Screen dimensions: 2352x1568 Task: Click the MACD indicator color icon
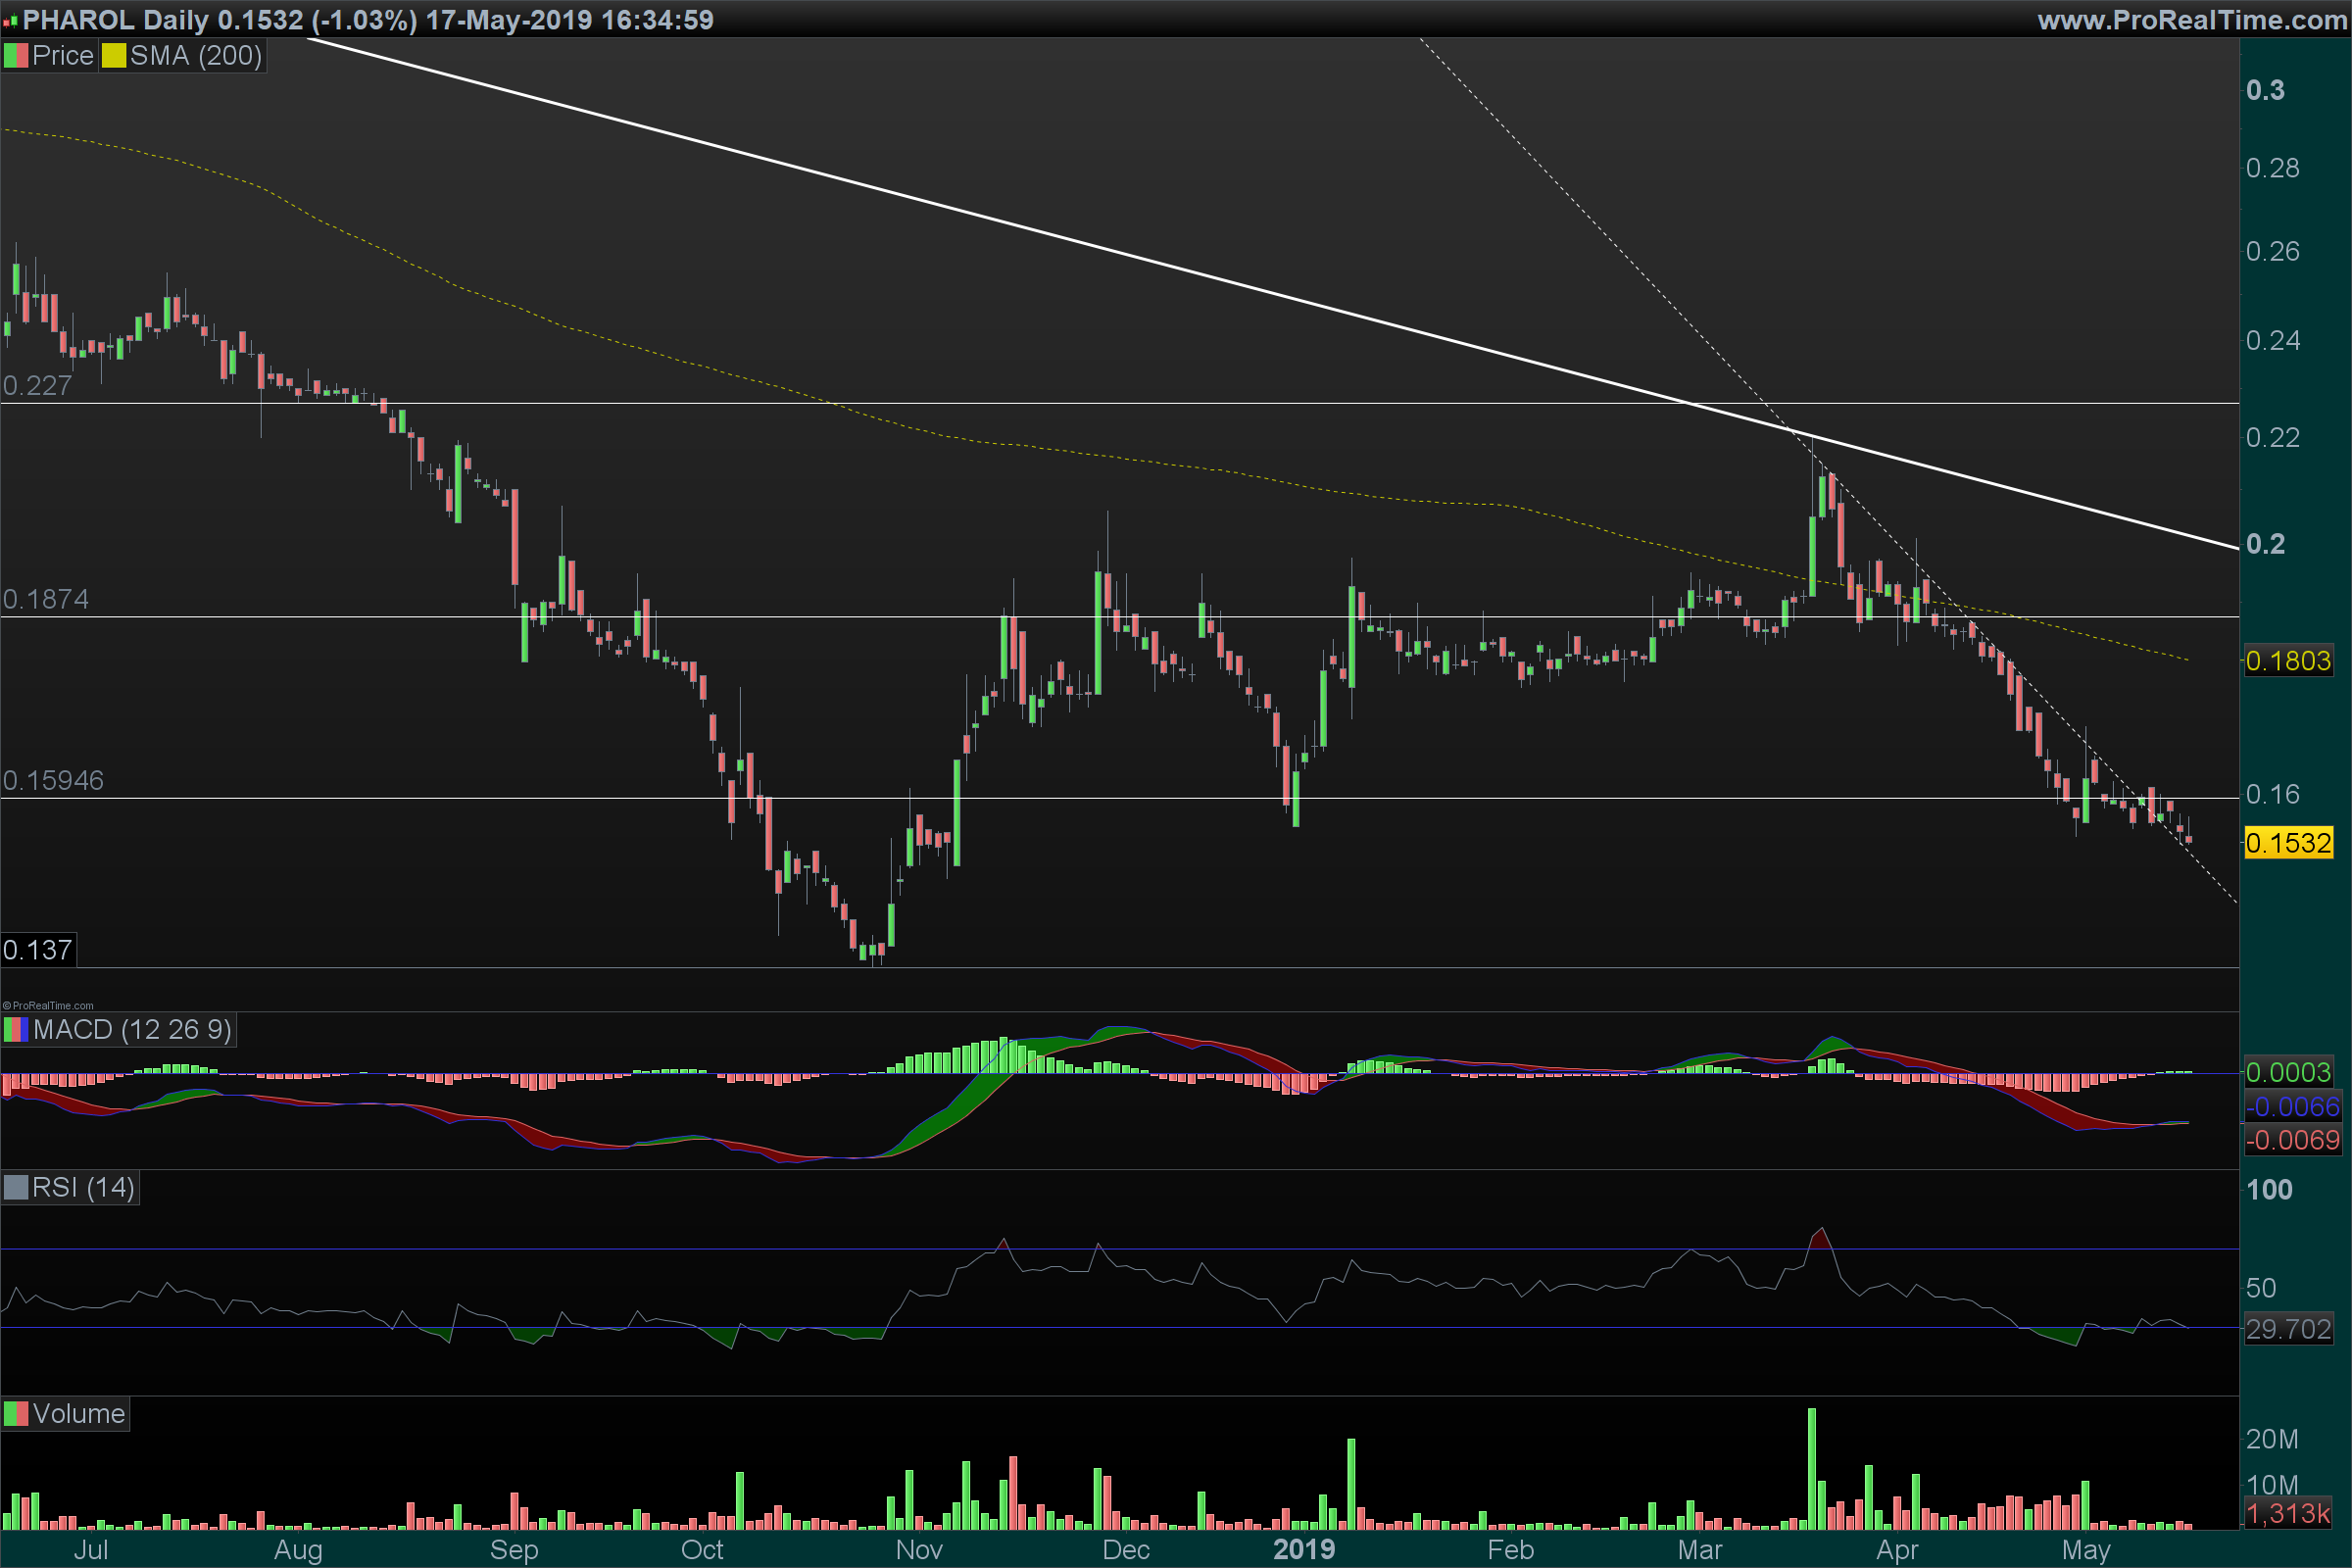tap(16, 1030)
